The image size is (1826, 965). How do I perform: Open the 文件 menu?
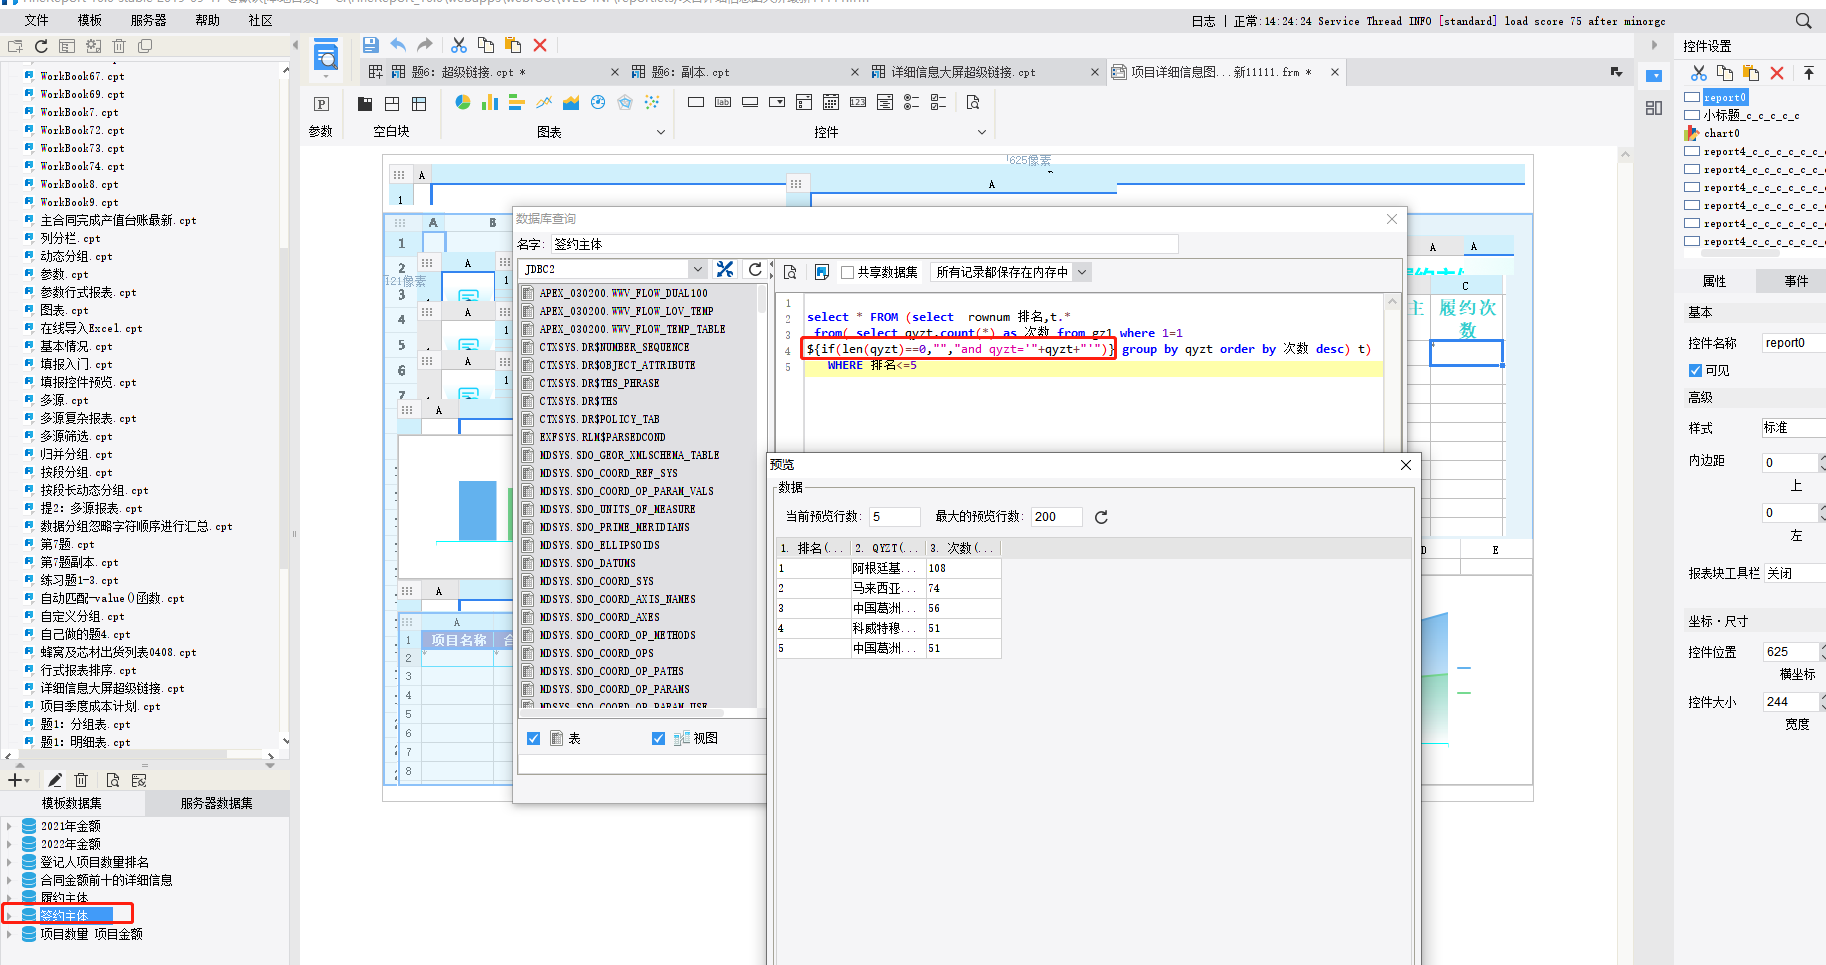click(x=36, y=20)
